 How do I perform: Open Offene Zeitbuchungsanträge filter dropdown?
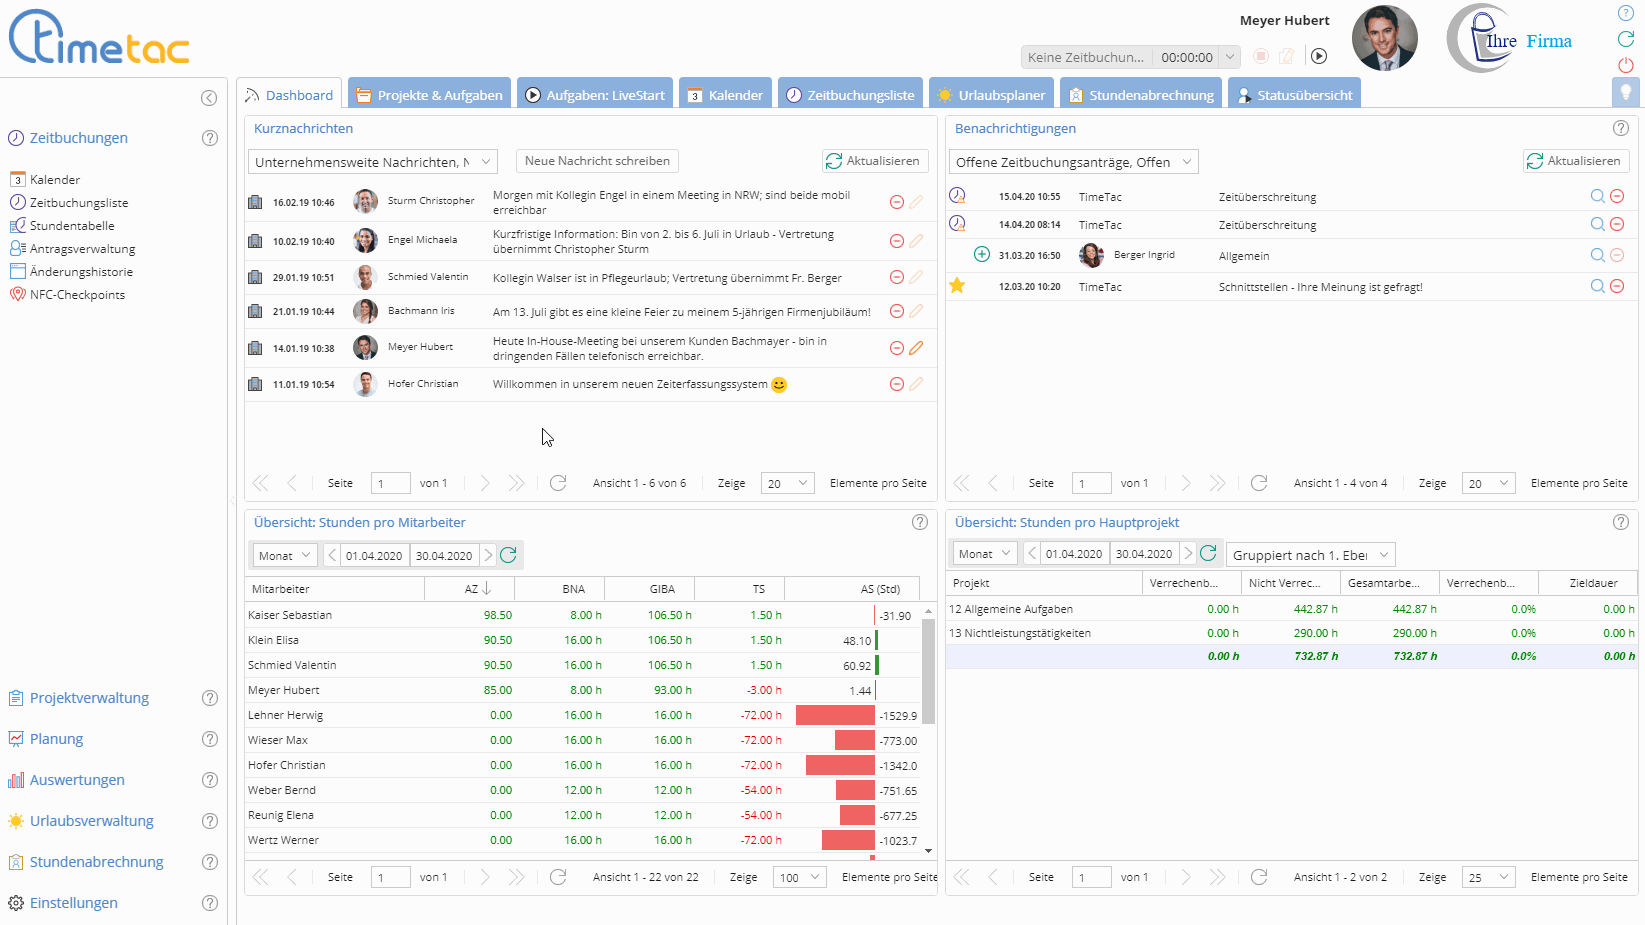1073,162
